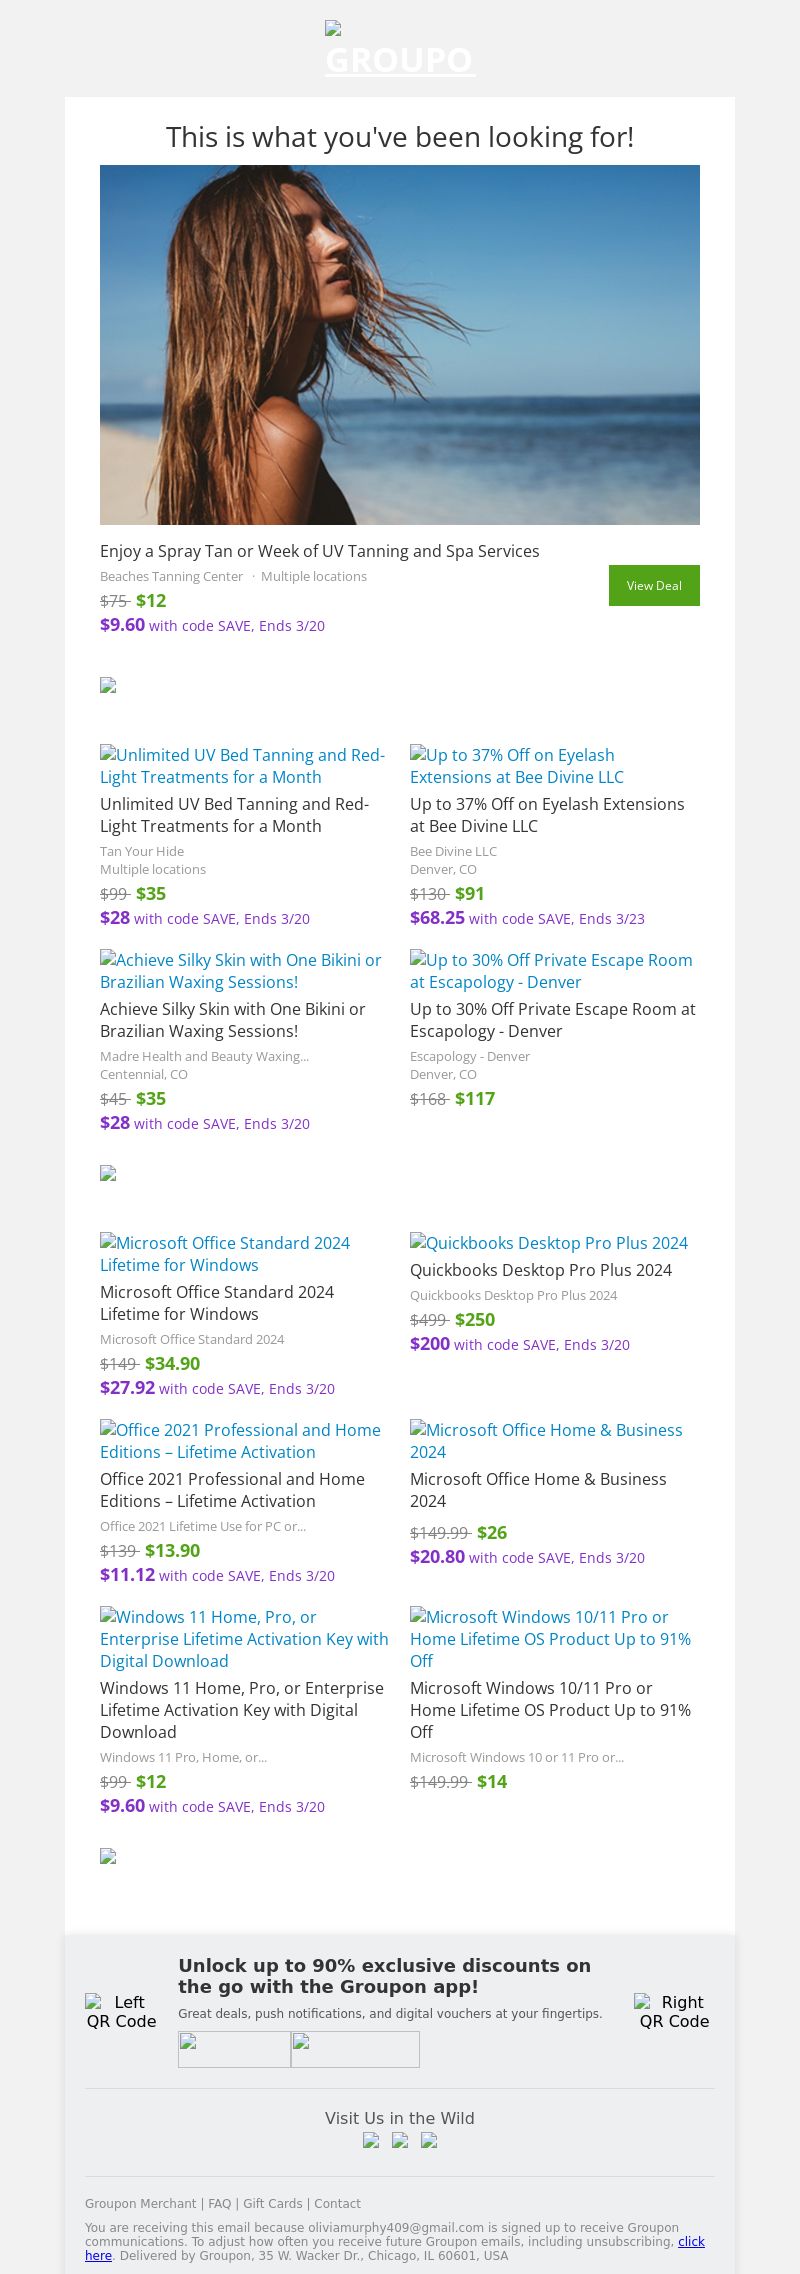
Task: Click the Left QR Code image
Action: pyautogui.click(x=121, y=2011)
